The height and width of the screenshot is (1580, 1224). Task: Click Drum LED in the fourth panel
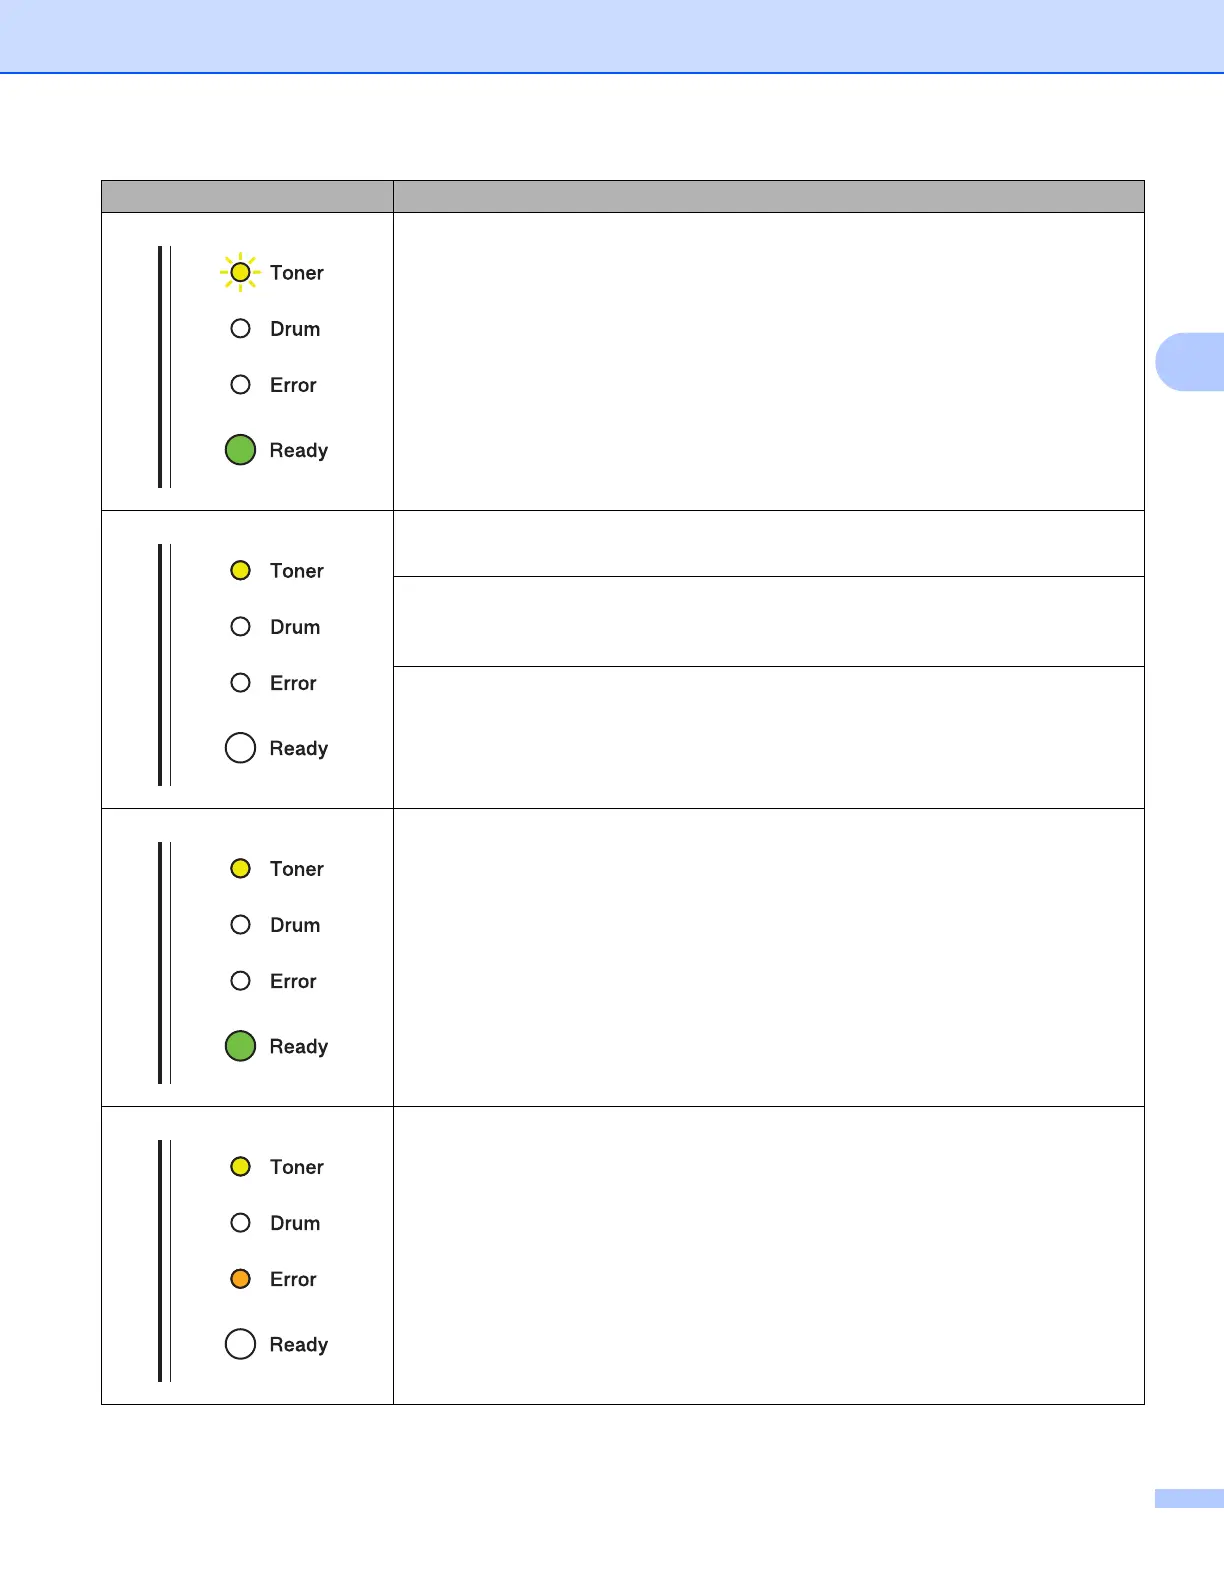tap(240, 1223)
